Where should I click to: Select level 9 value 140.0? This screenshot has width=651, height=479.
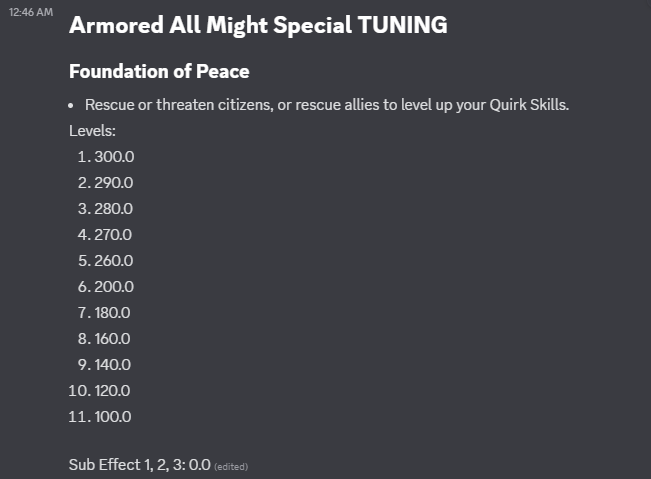(x=113, y=365)
